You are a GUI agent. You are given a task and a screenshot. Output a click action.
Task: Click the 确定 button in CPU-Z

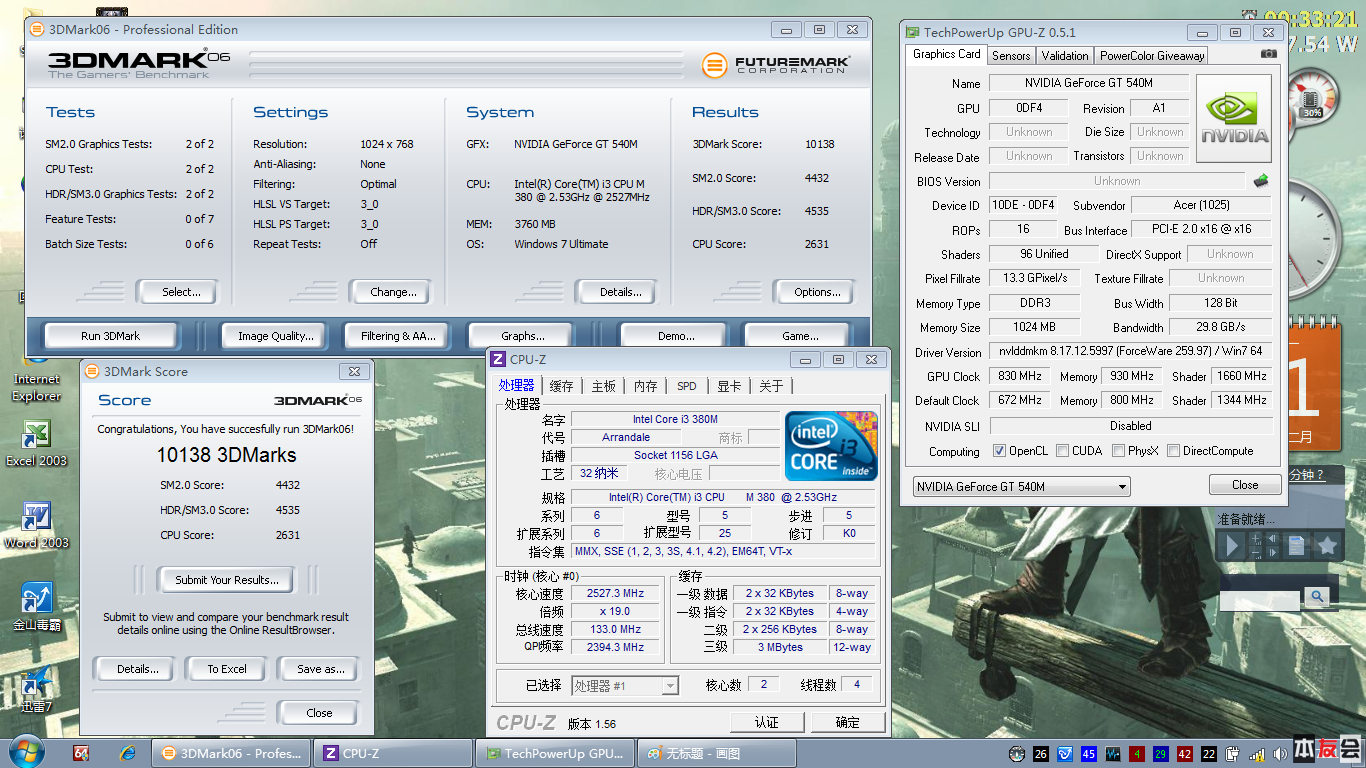pyautogui.click(x=847, y=722)
